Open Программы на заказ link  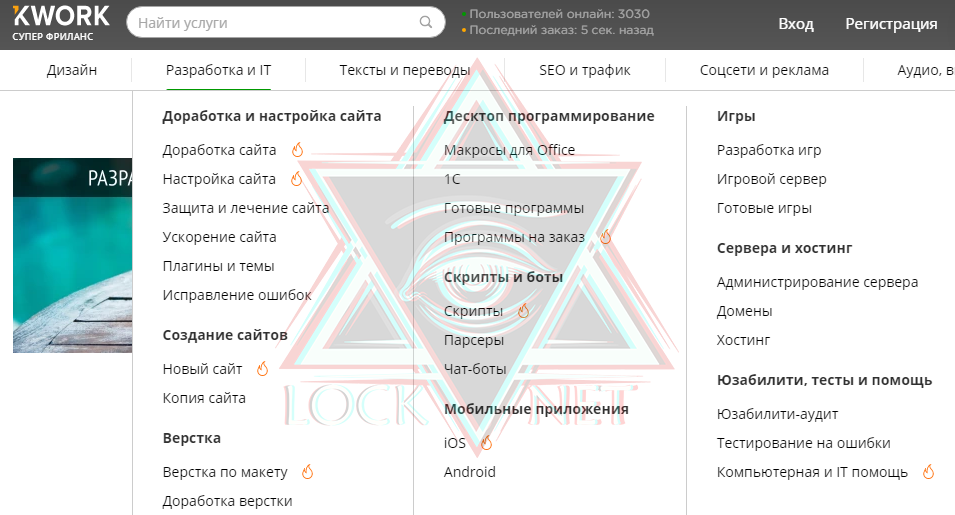[514, 237]
